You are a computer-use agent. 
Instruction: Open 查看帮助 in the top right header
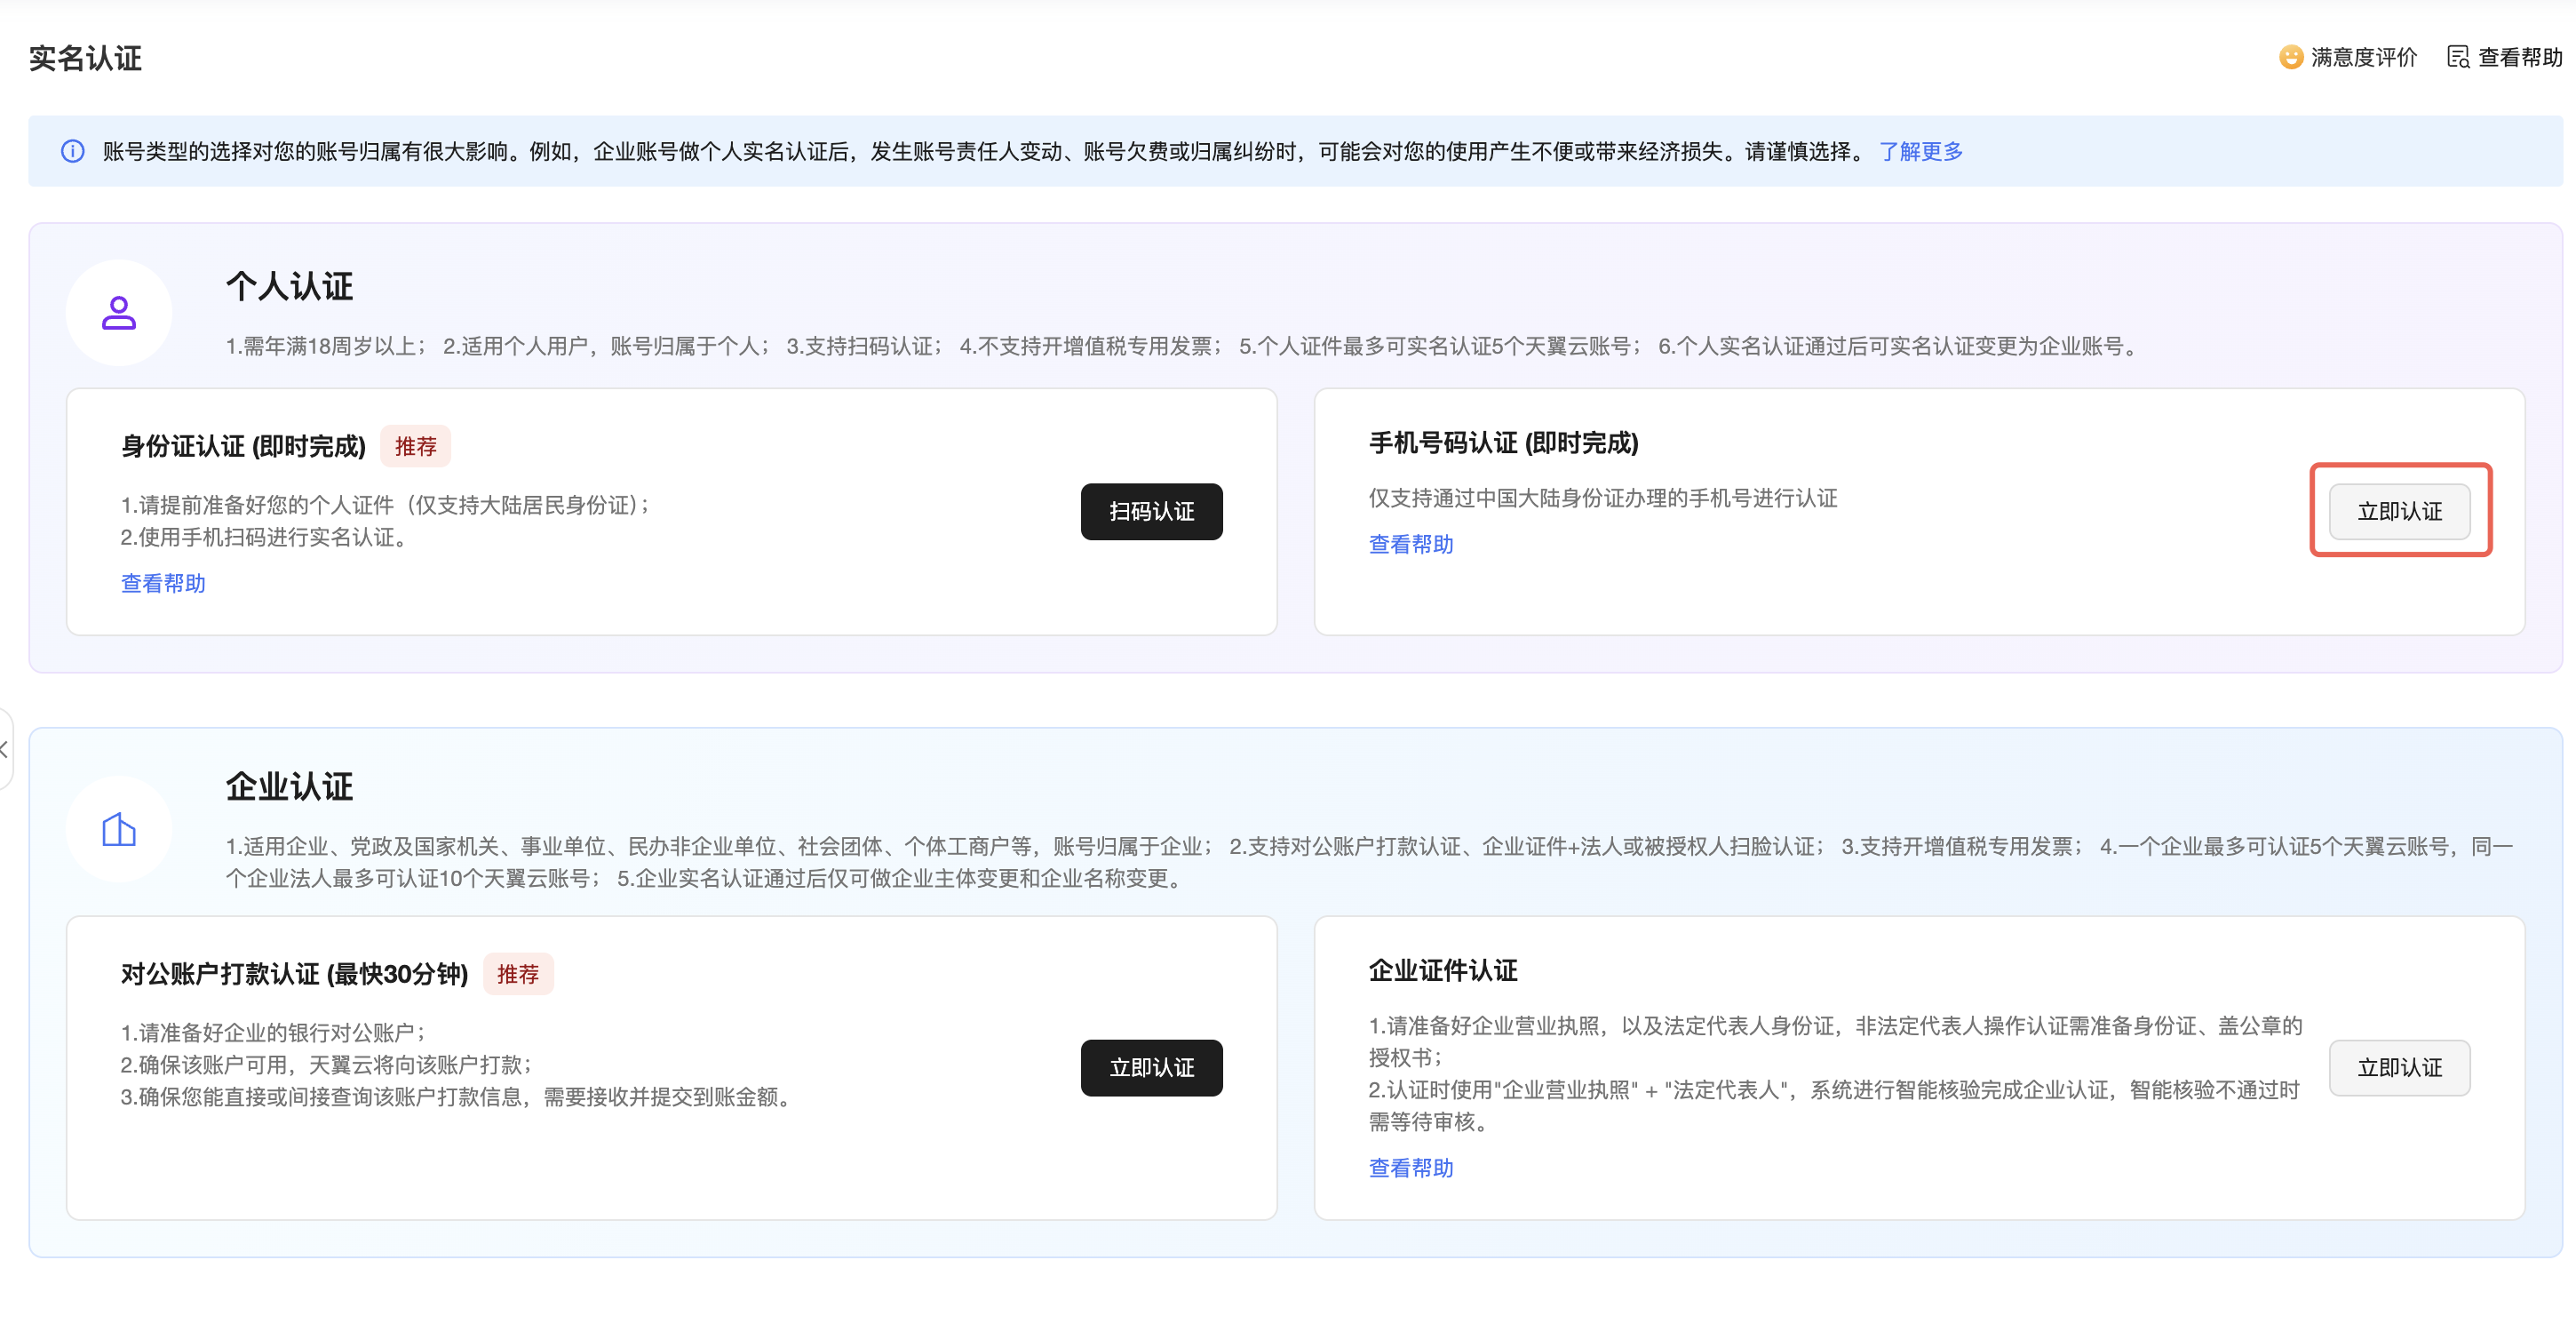2520,57
